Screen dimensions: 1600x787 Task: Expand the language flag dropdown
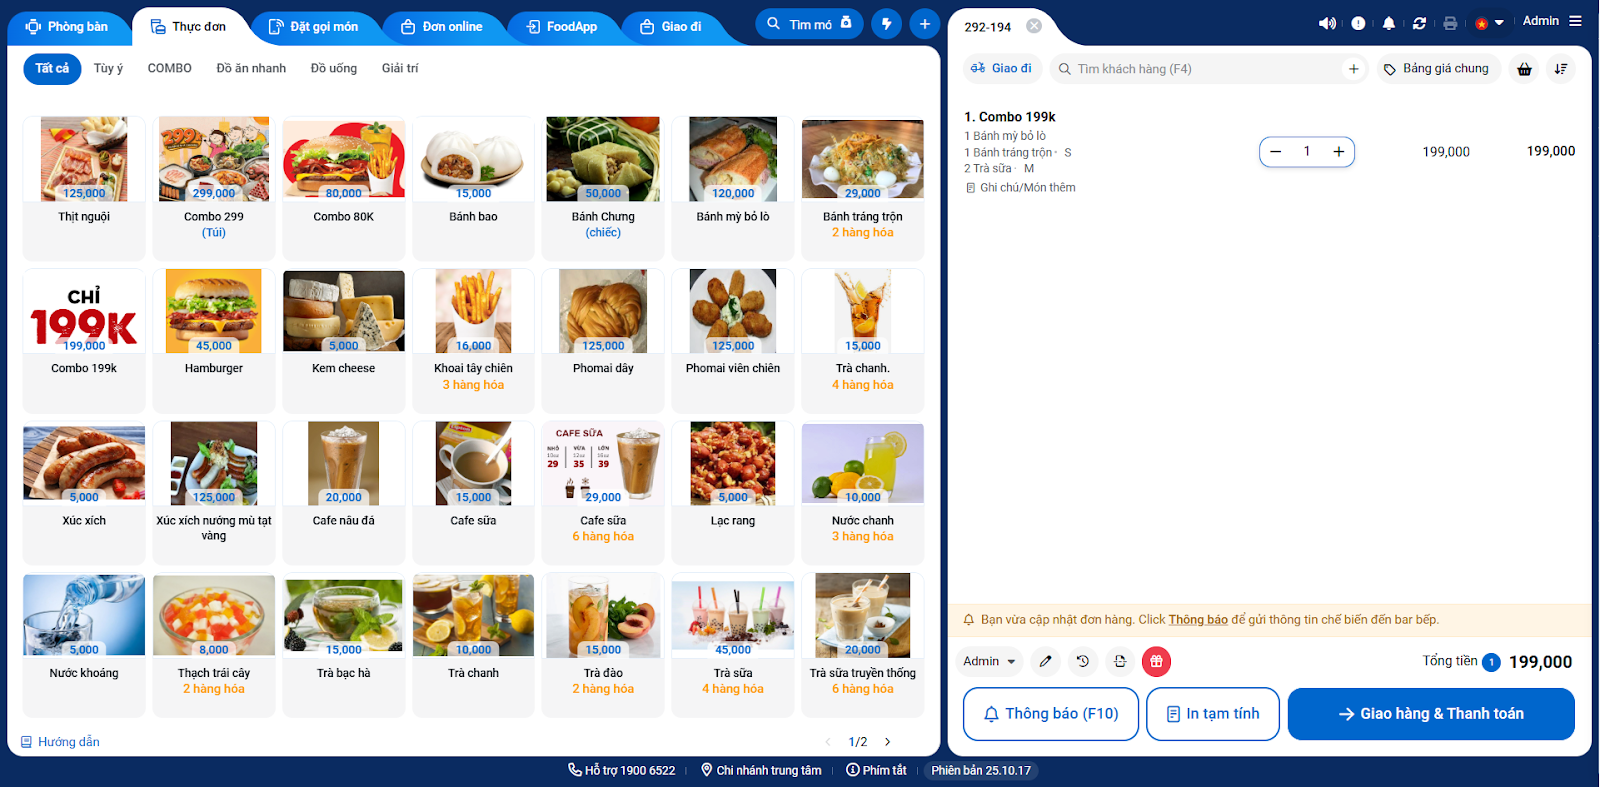[1490, 23]
